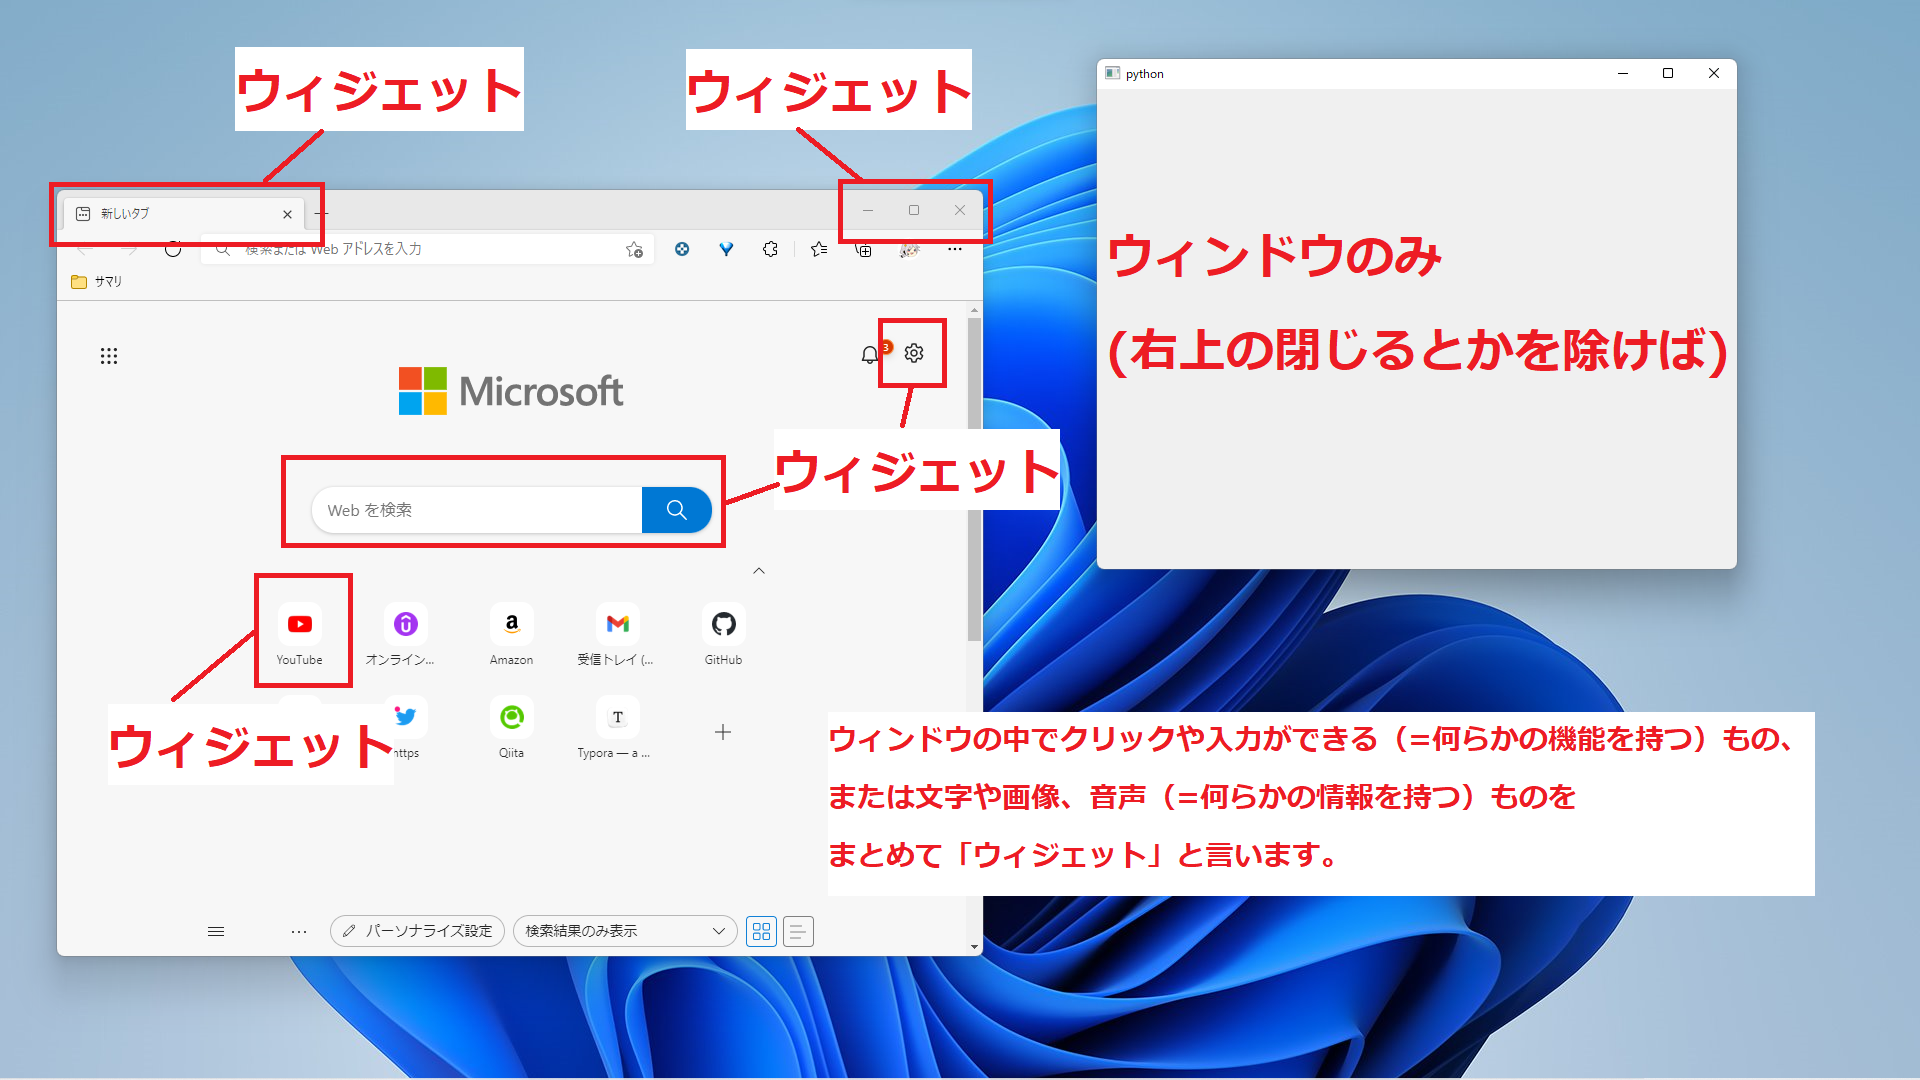The width and height of the screenshot is (1920, 1080).
Task: Open the settings gear on the new tab page
Action: click(913, 353)
